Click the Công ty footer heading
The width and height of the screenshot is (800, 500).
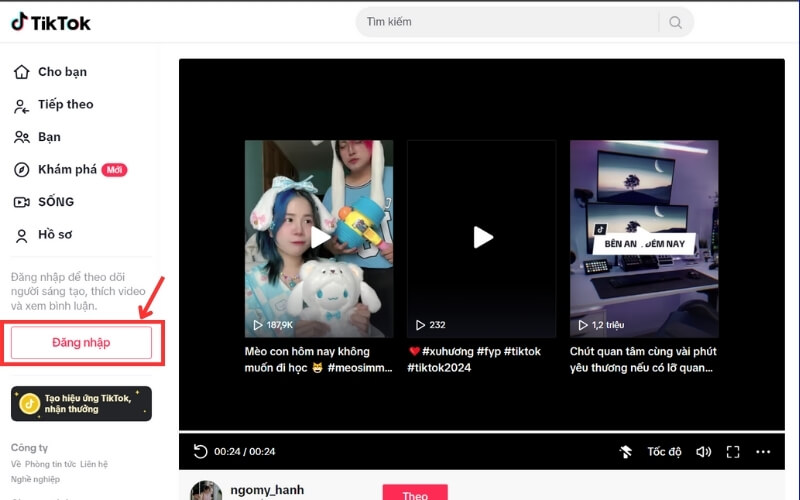(x=29, y=447)
